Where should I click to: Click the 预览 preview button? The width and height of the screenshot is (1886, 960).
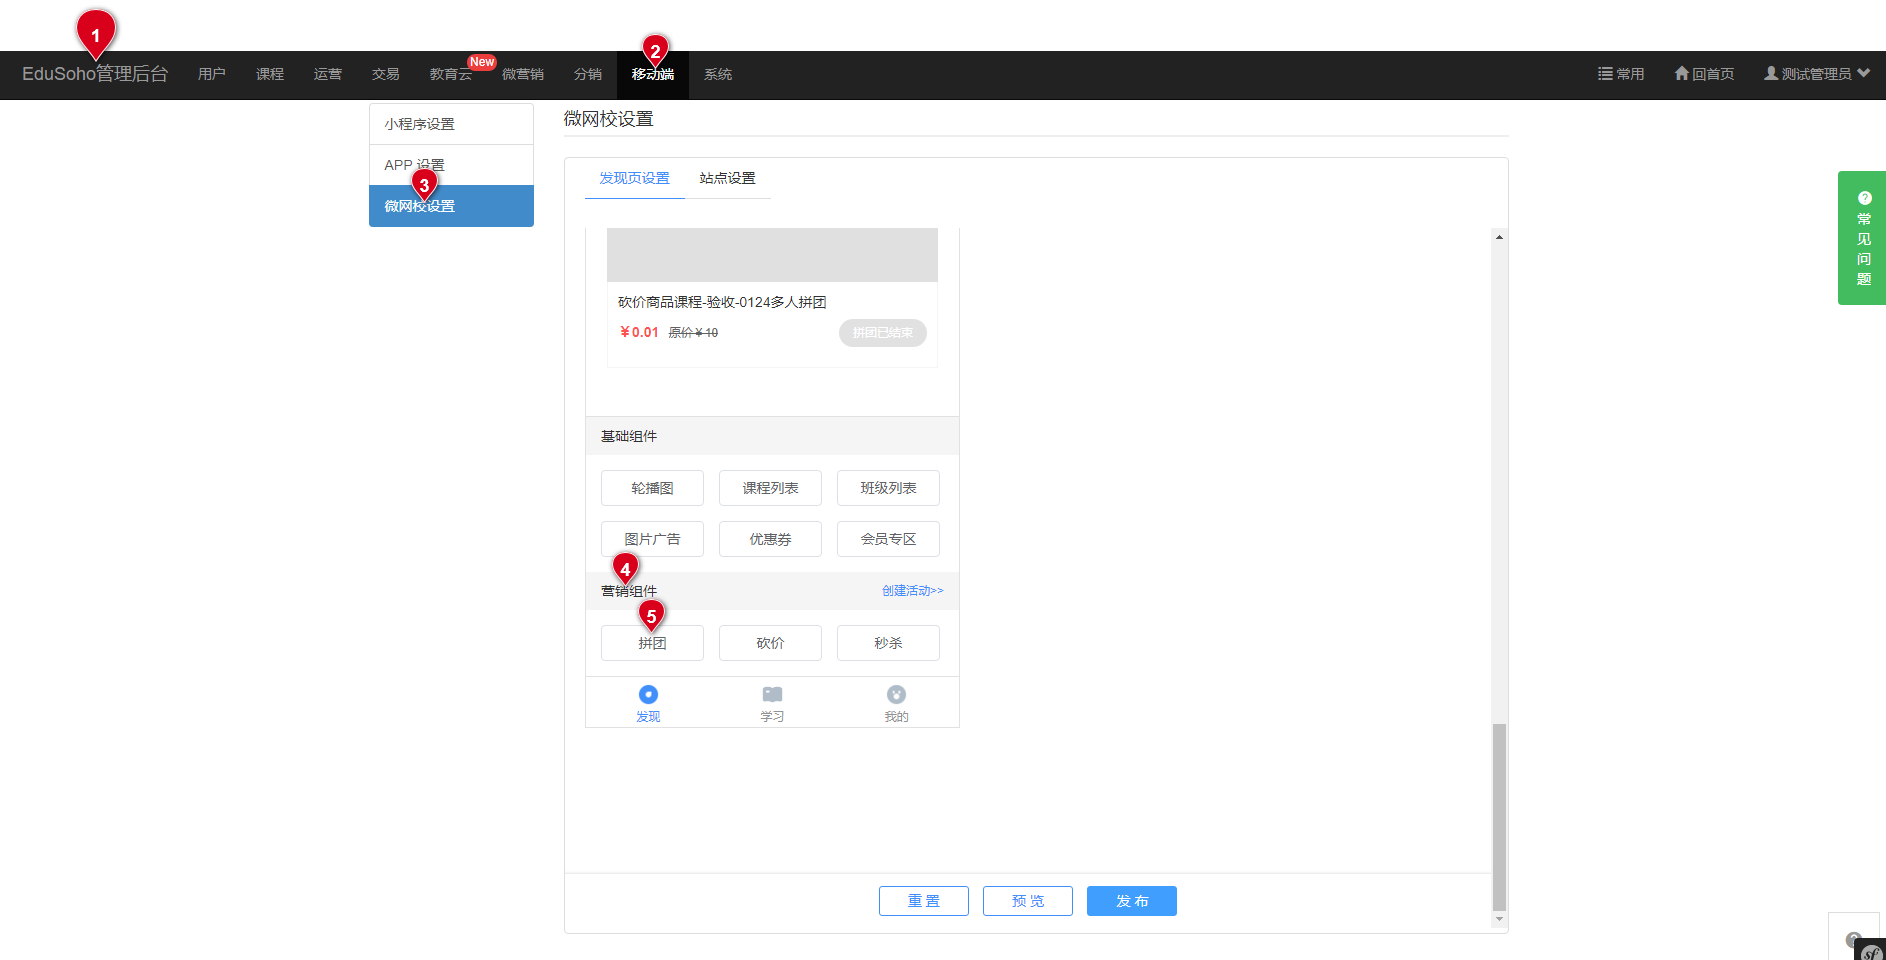1027,901
